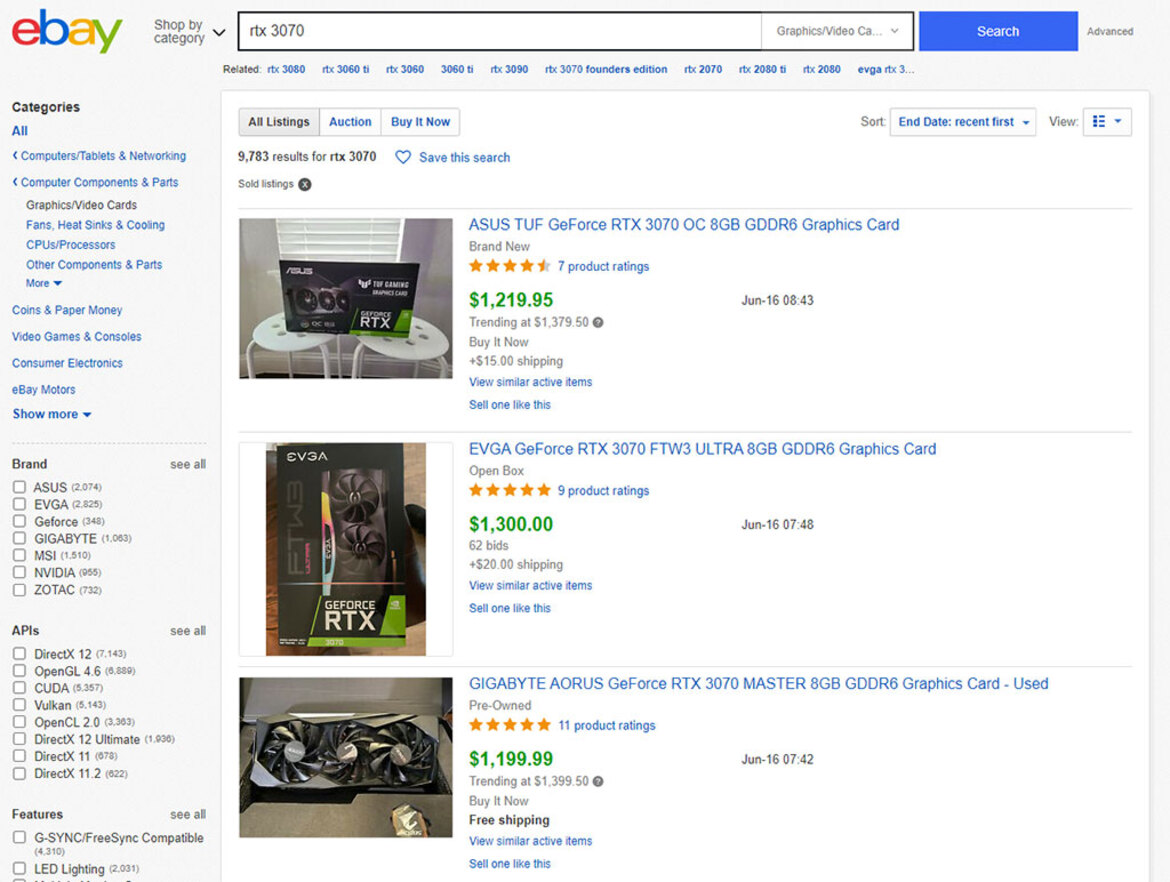Select the All Listings tab
Image resolution: width=1170 pixels, height=882 pixels.
click(x=279, y=122)
